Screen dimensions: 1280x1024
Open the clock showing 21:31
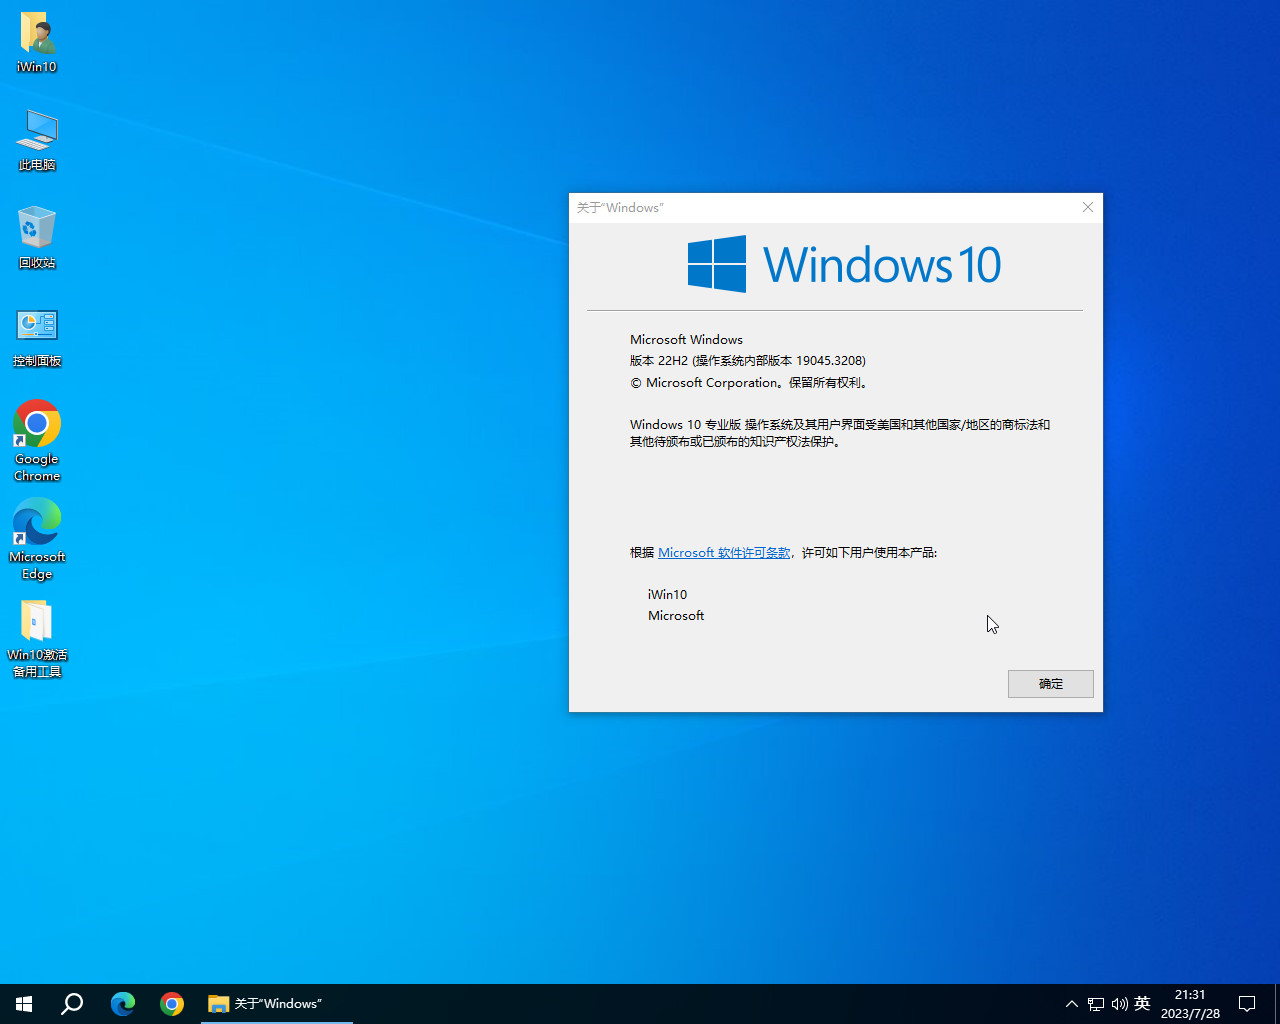(1190, 1004)
